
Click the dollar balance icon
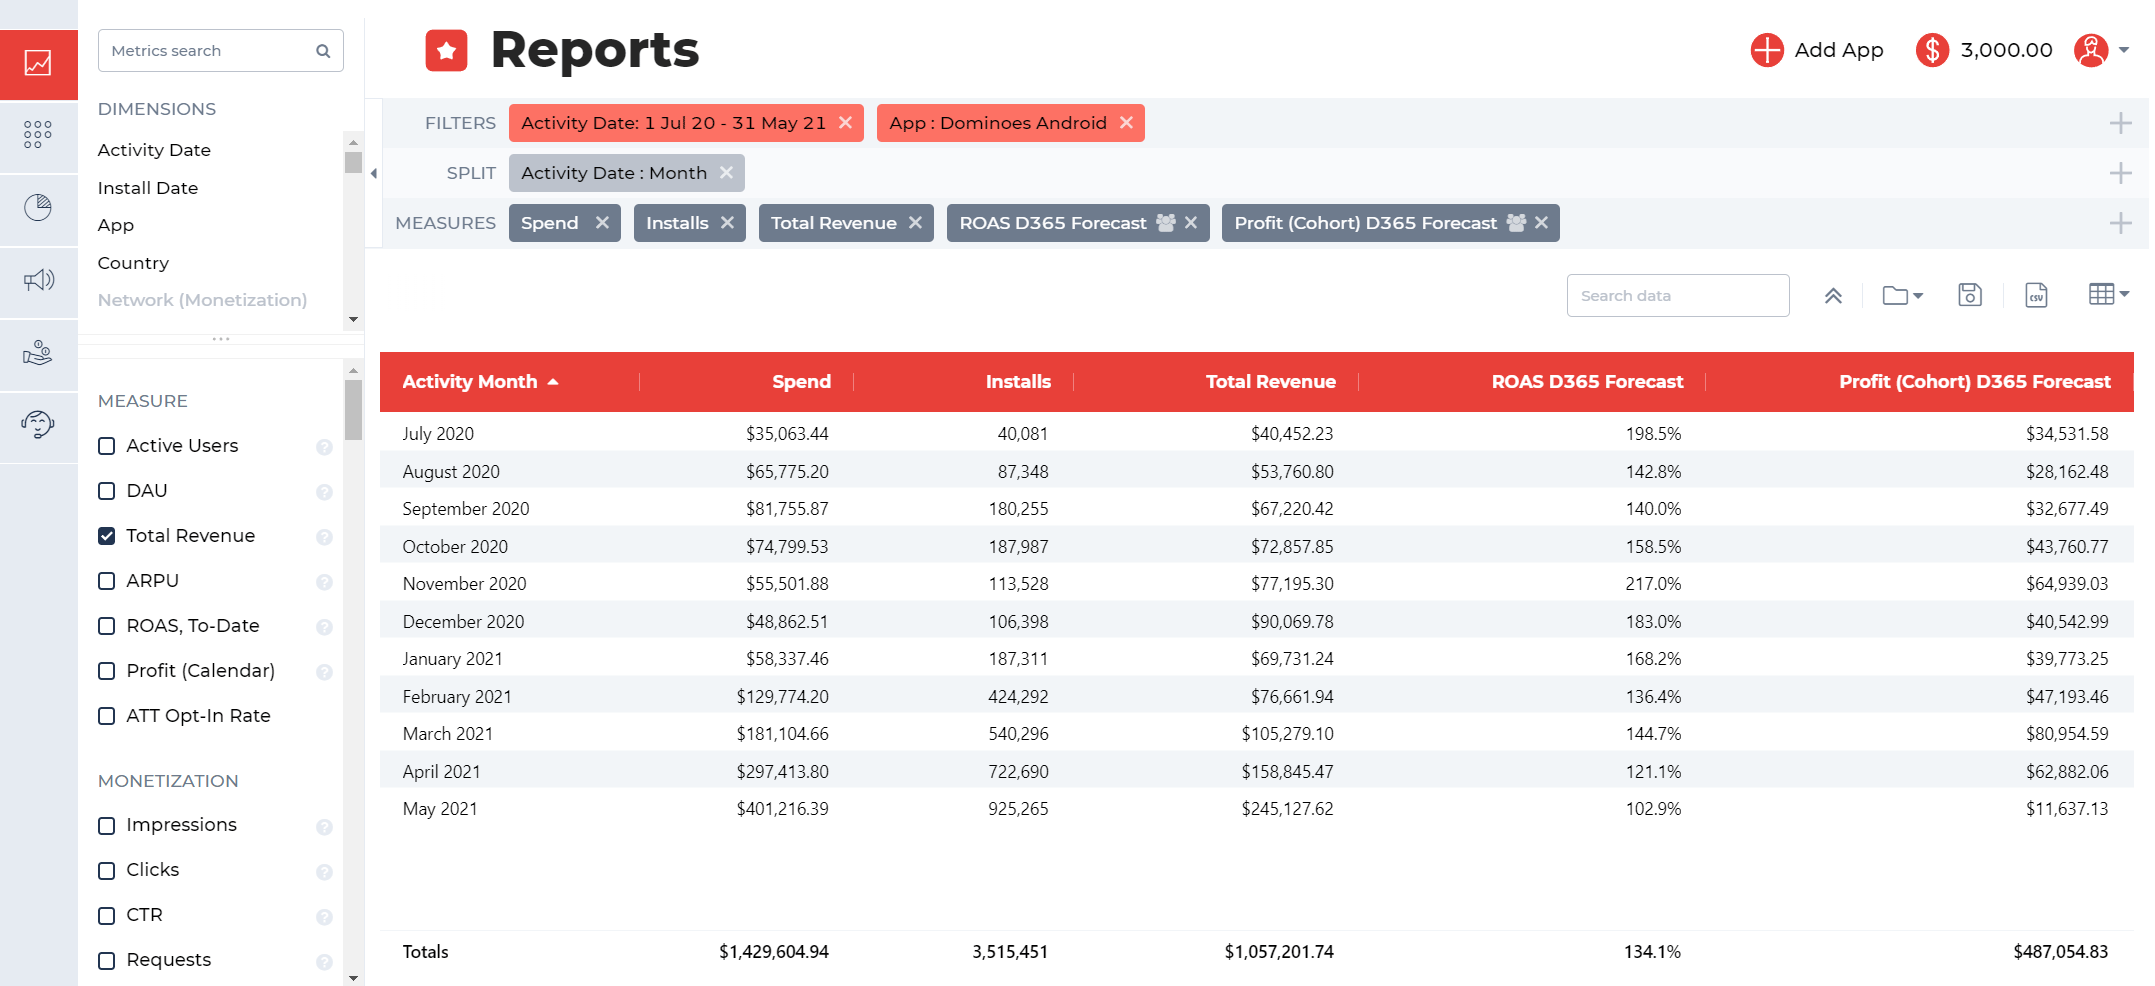(x=1932, y=50)
